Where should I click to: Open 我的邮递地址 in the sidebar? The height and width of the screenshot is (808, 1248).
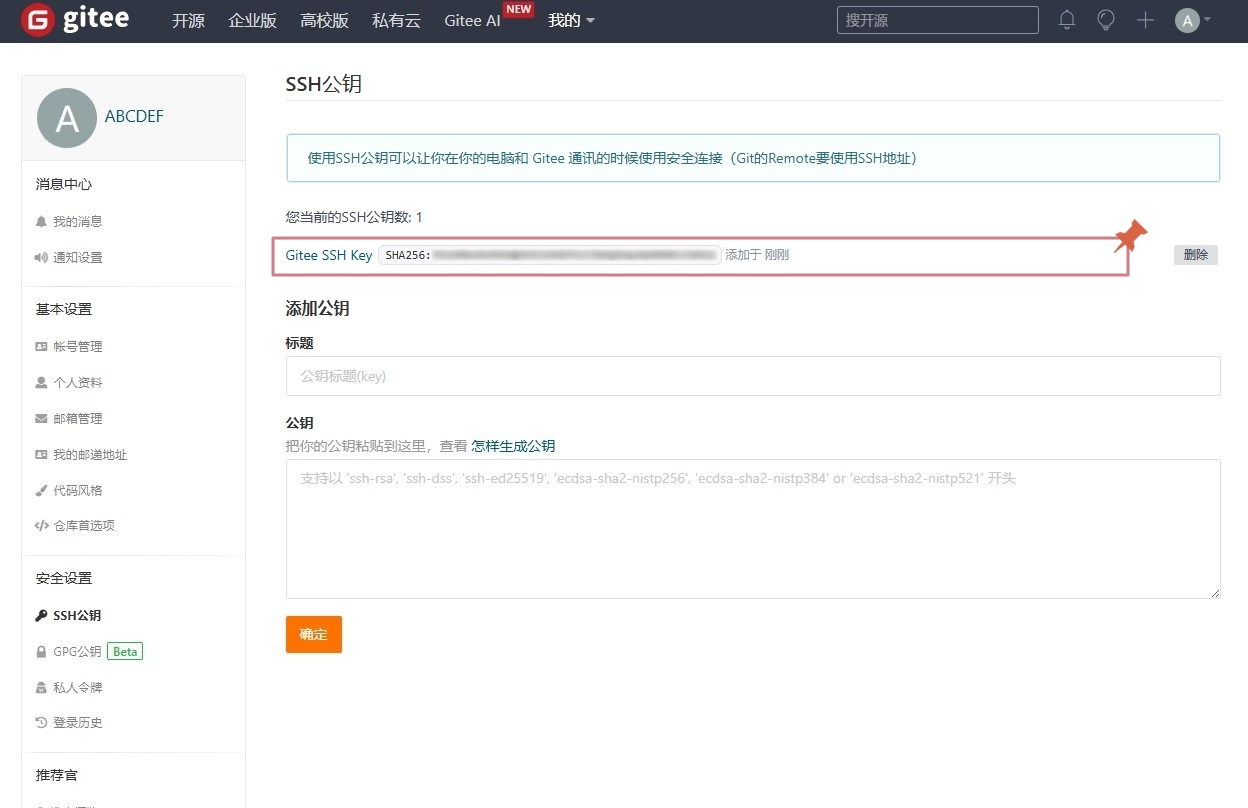tap(90, 454)
